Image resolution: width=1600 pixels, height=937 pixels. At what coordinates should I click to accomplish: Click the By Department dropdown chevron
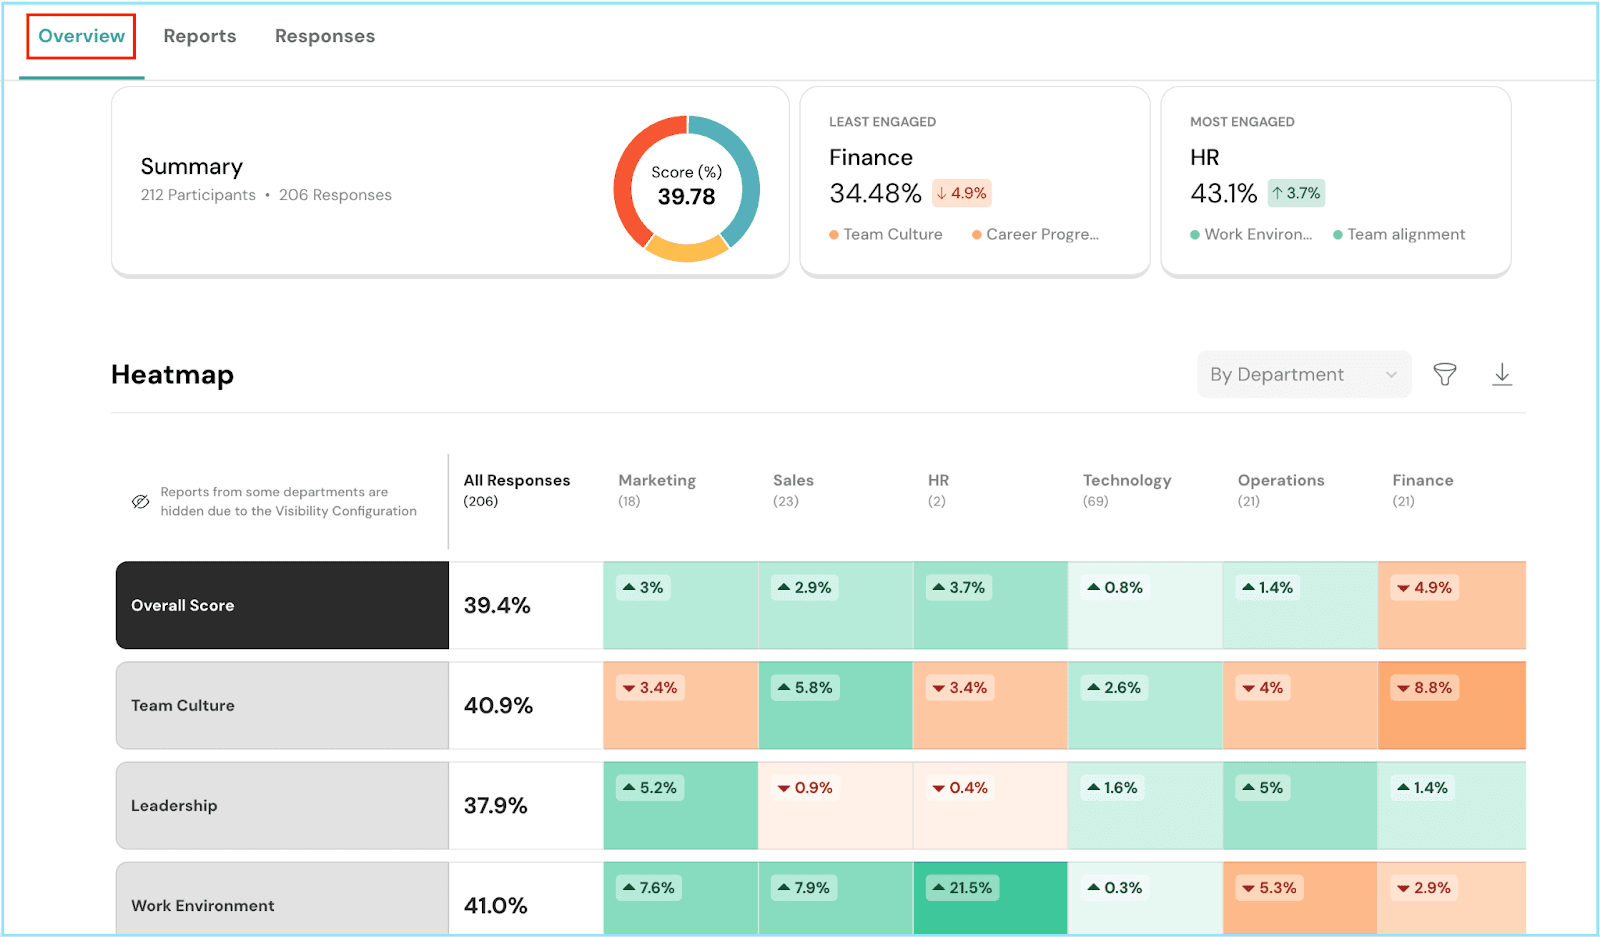(1390, 375)
